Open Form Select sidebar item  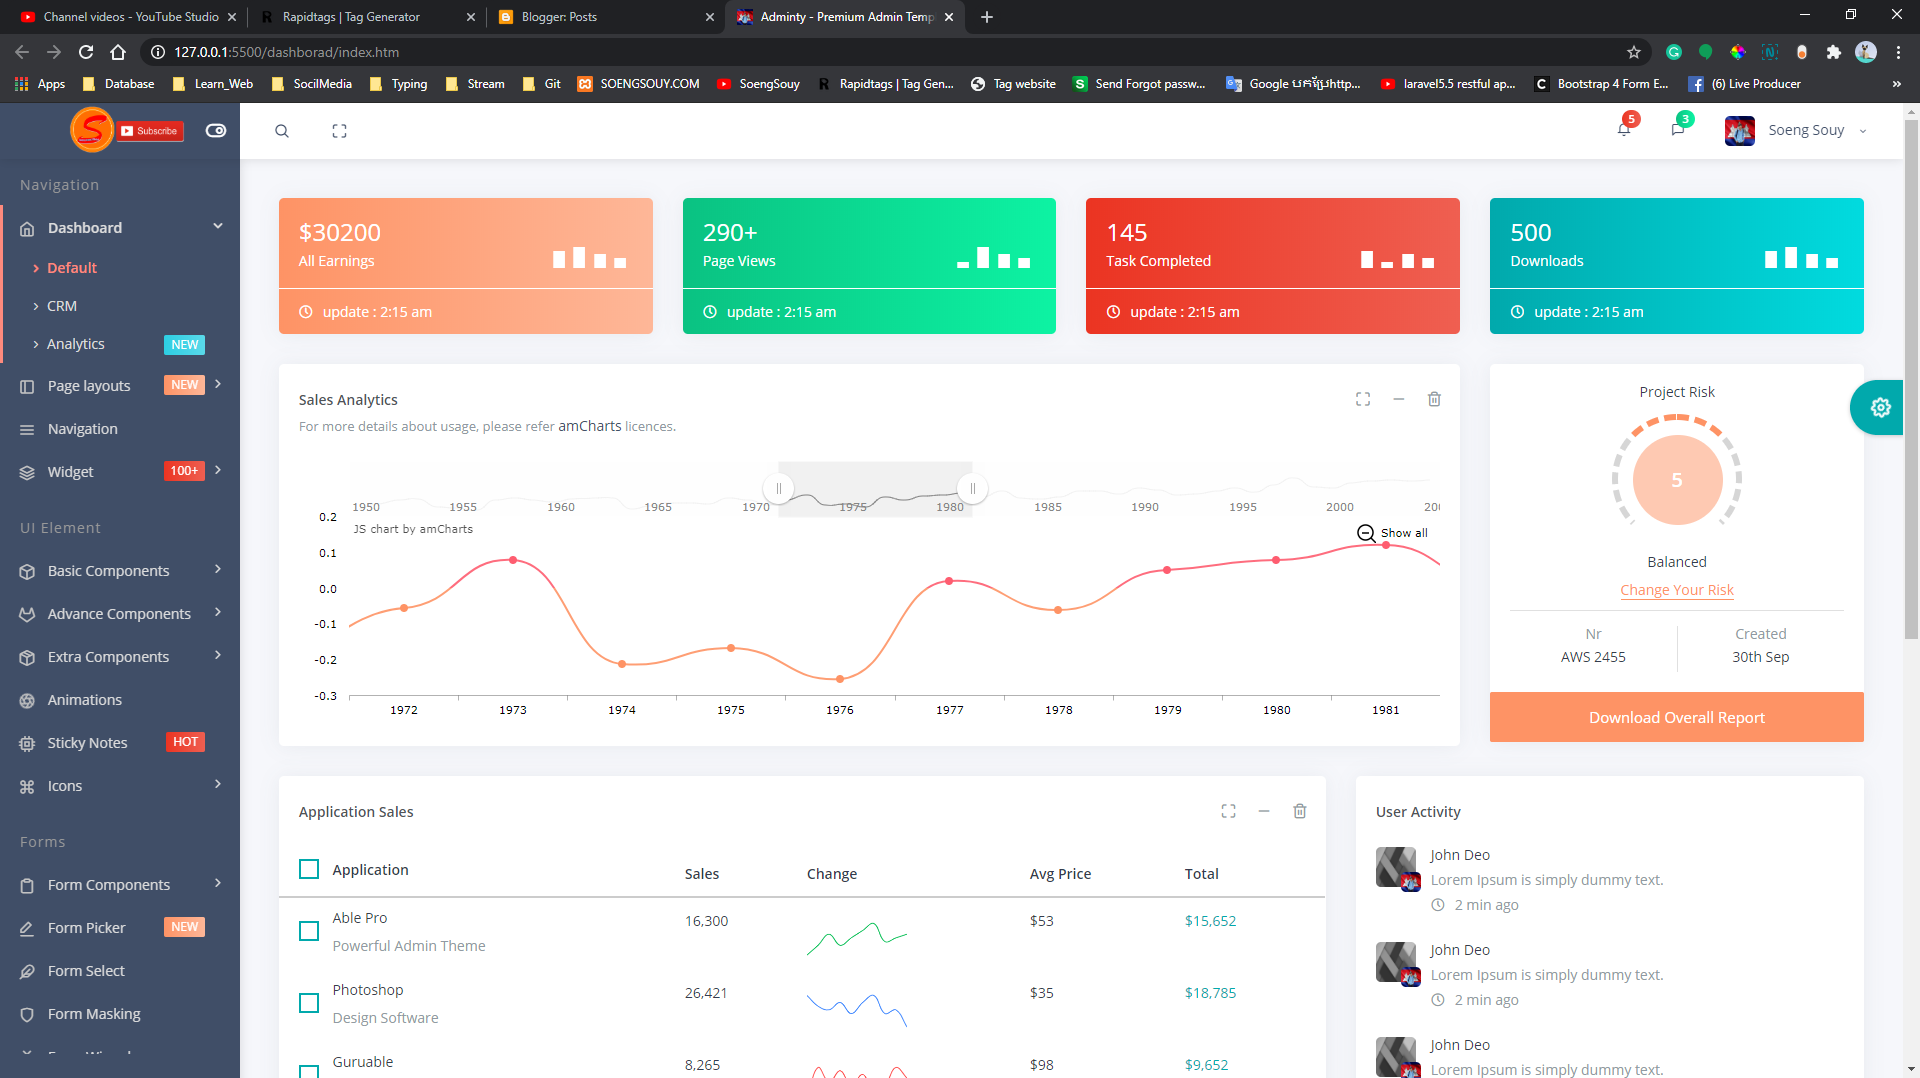[120, 971]
